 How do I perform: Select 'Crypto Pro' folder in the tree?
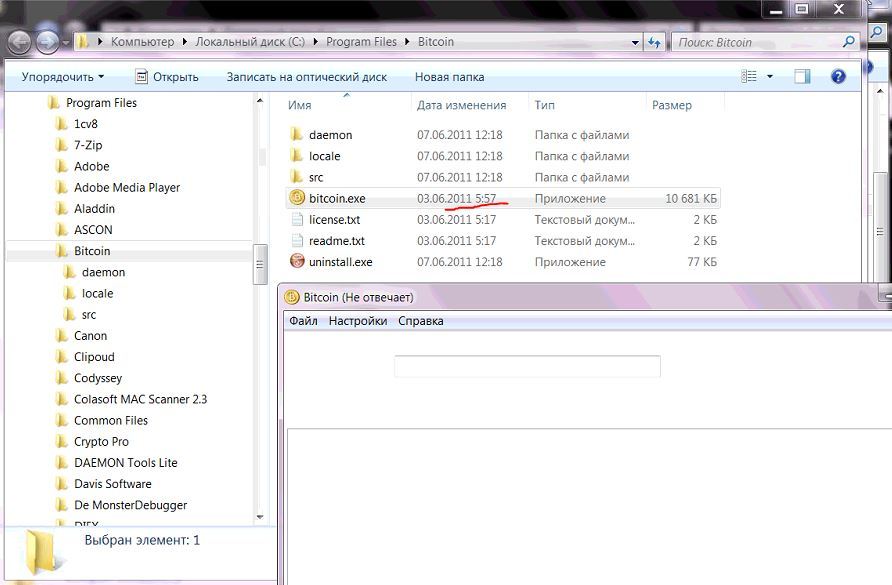click(x=101, y=441)
